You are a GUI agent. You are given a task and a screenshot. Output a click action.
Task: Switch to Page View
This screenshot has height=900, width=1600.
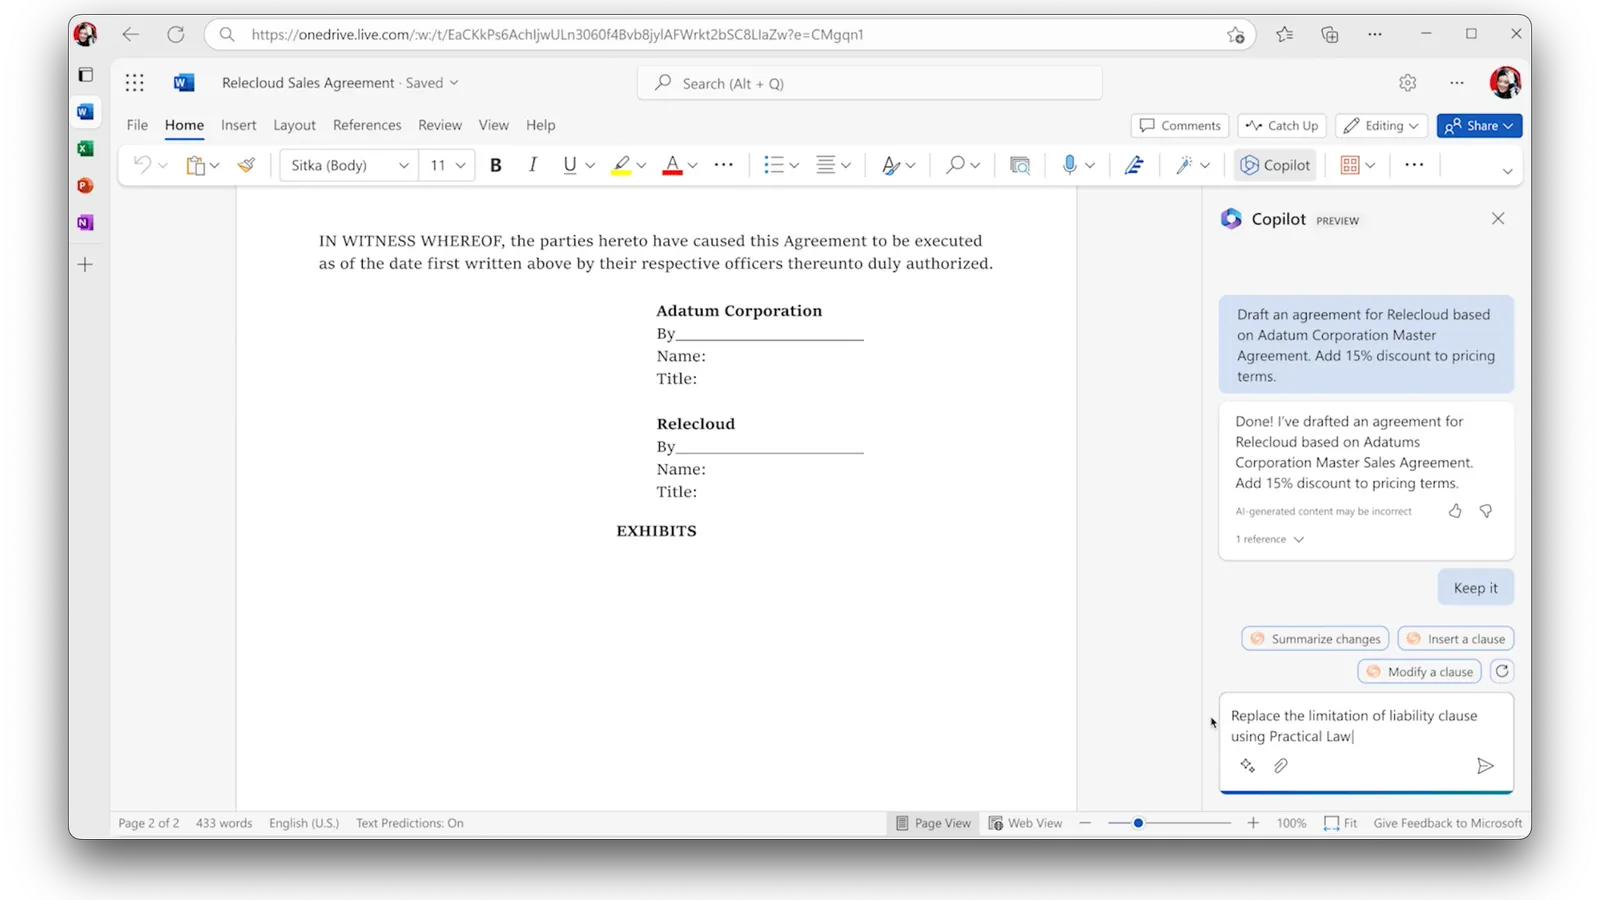tap(933, 823)
